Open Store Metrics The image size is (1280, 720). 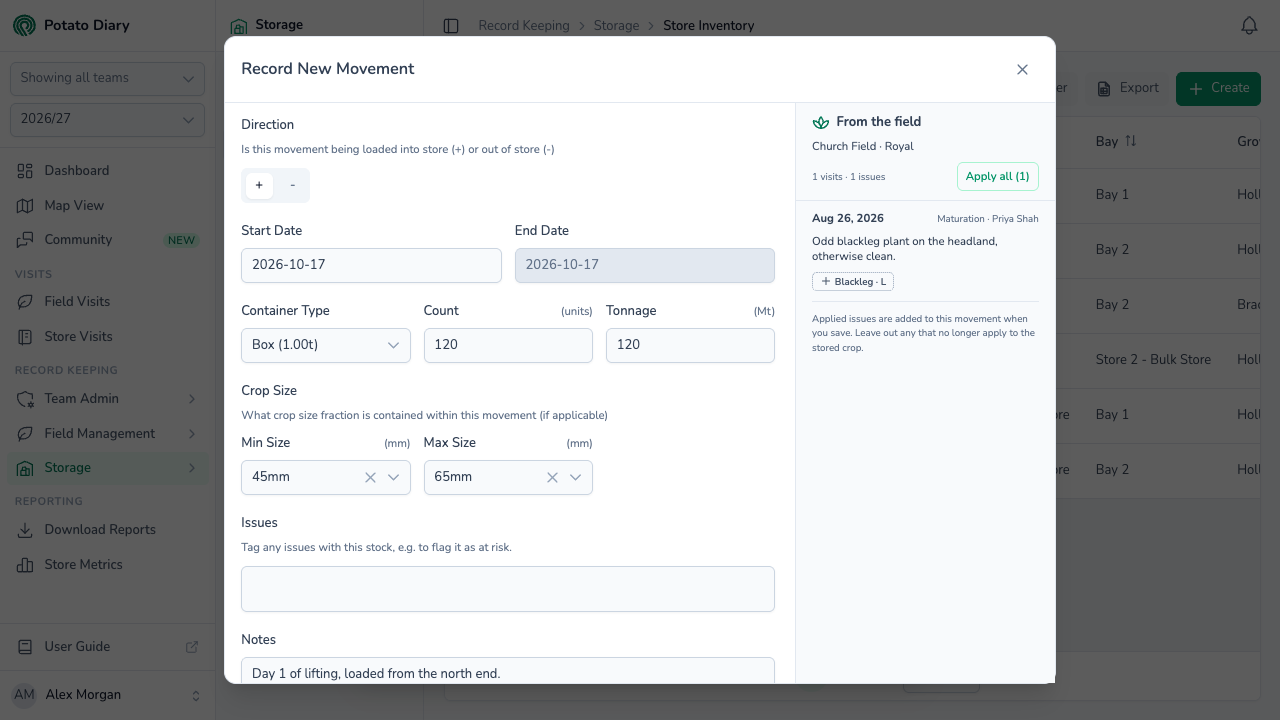[107, 565]
